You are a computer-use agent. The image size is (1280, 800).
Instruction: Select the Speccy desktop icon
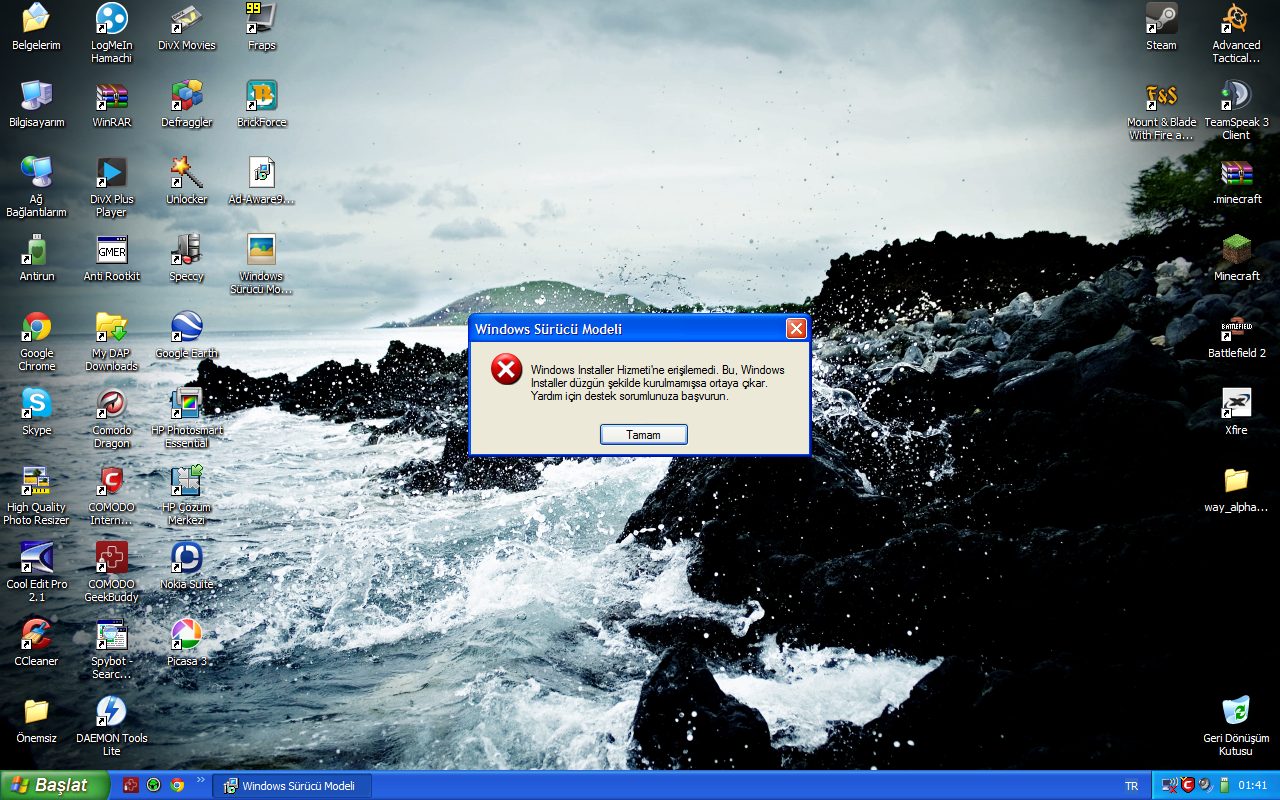point(187,258)
